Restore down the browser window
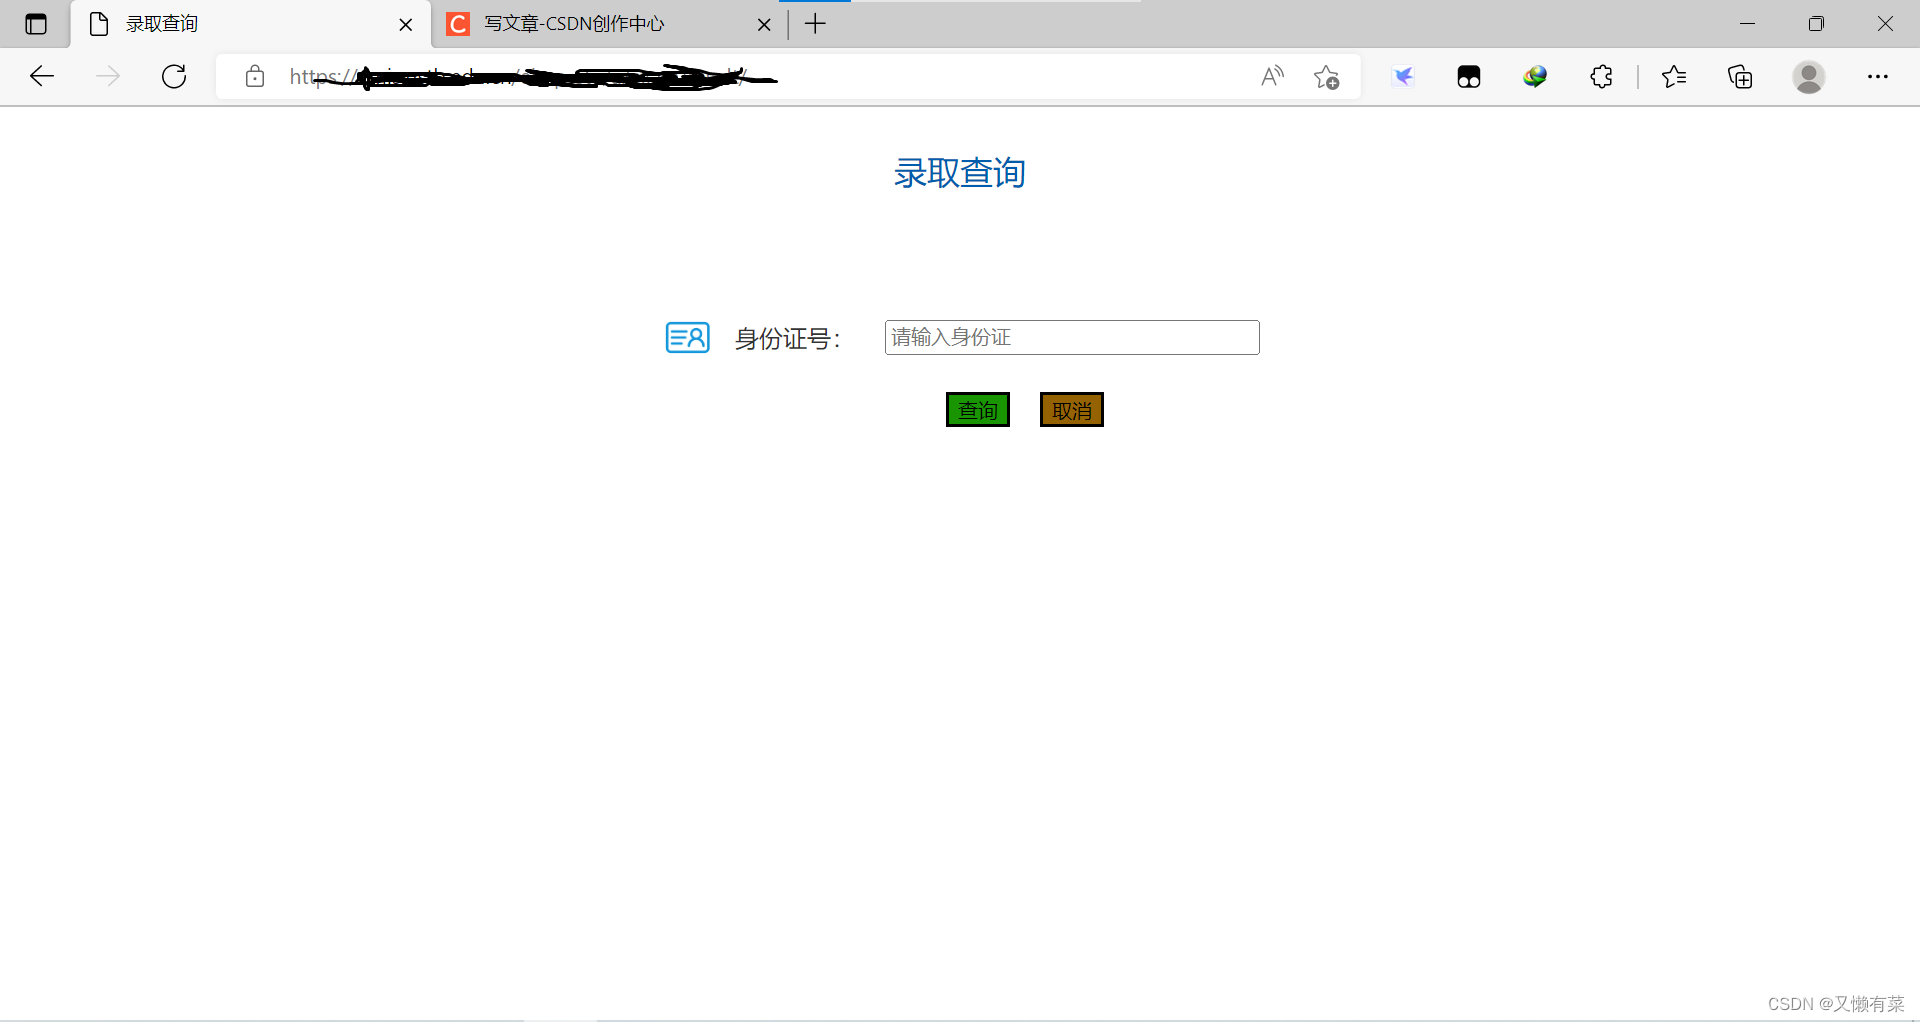The image size is (1920, 1022). coord(1816,24)
